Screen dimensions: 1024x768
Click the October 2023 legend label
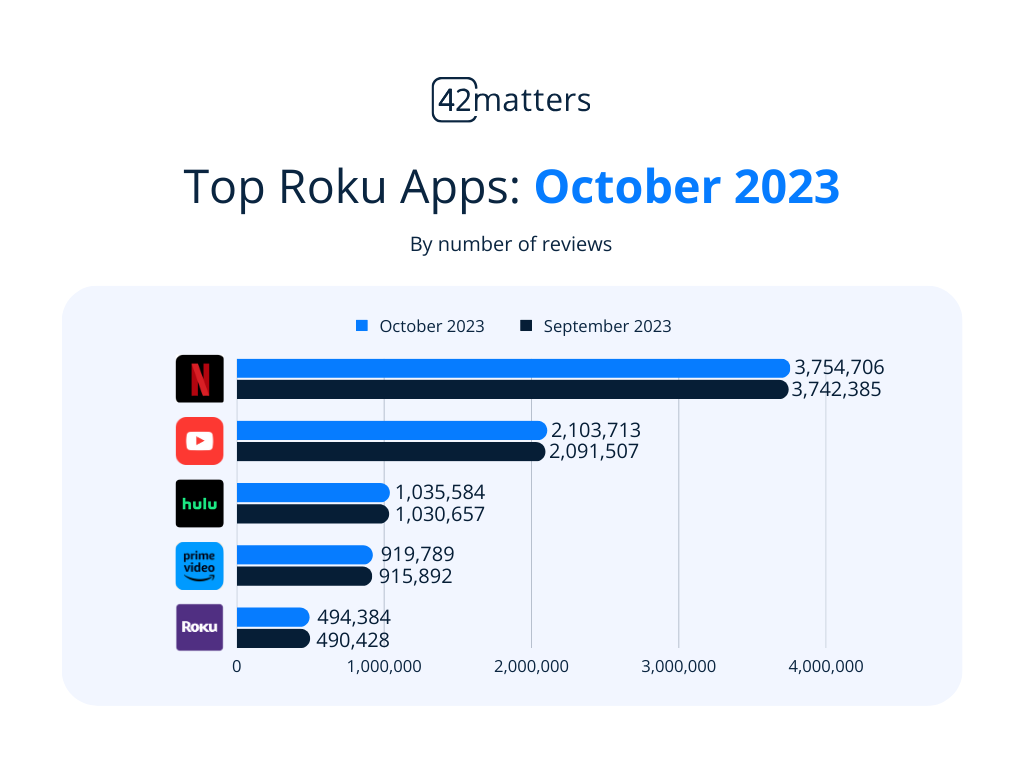[x=432, y=326]
